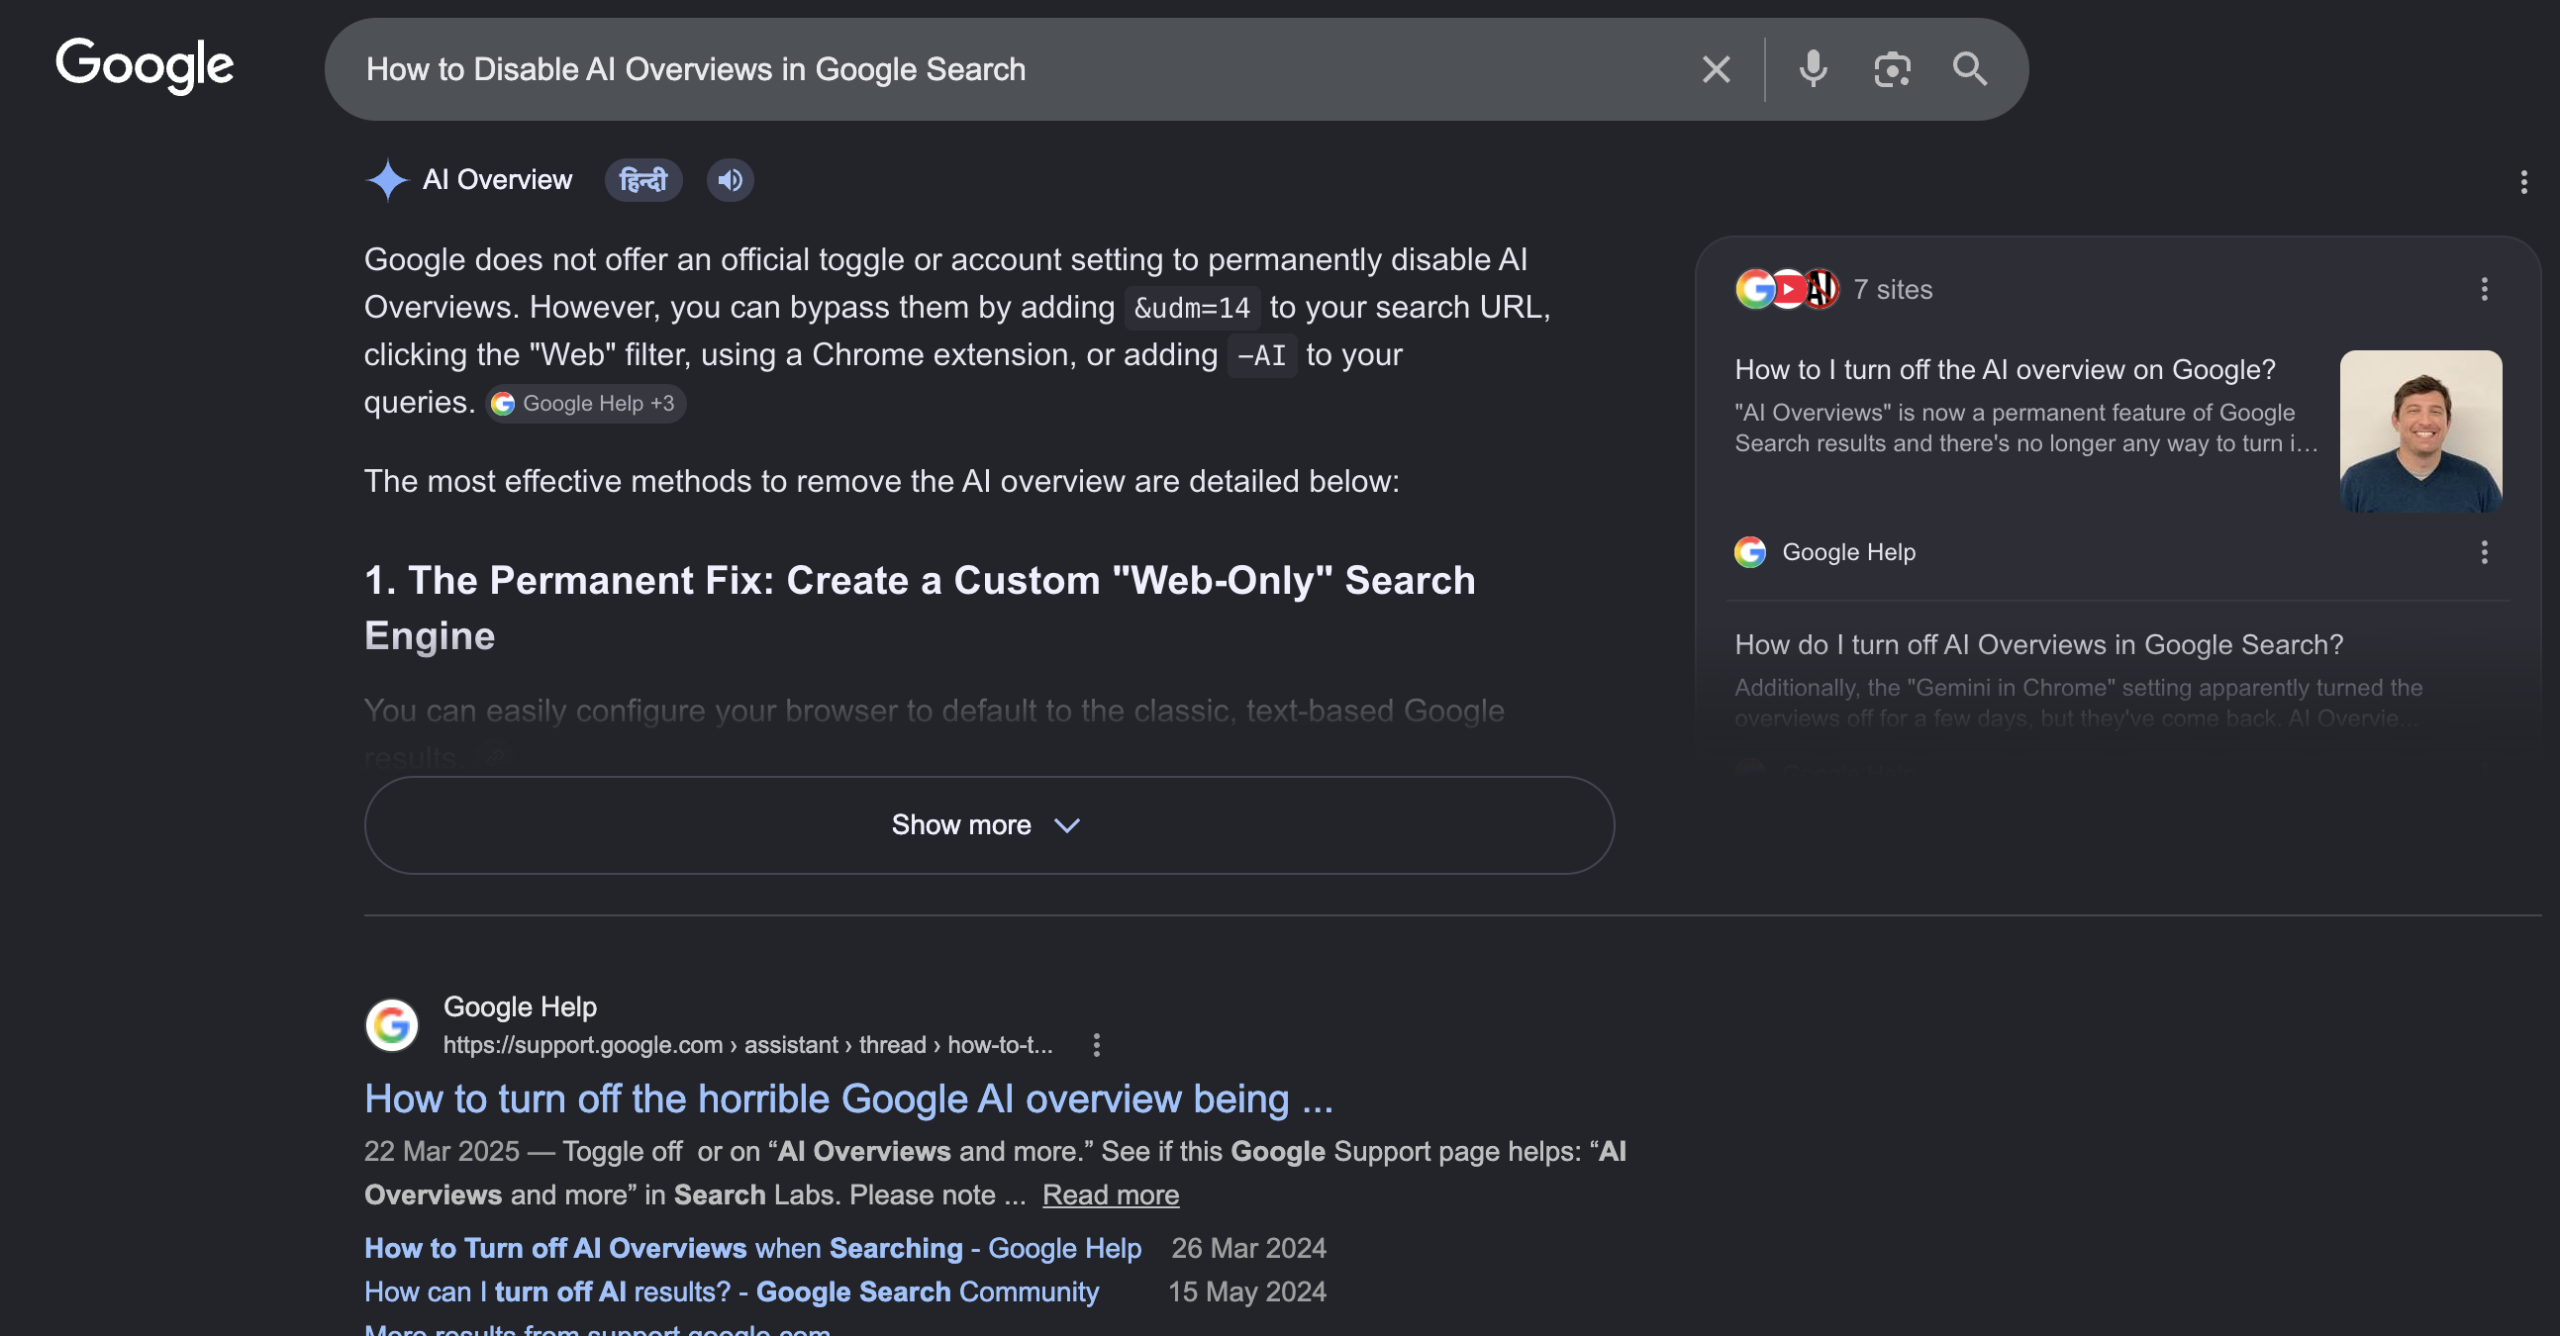
Task: Open the 7 sites source list
Action: pyautogui.click(x=1834, y=290)
